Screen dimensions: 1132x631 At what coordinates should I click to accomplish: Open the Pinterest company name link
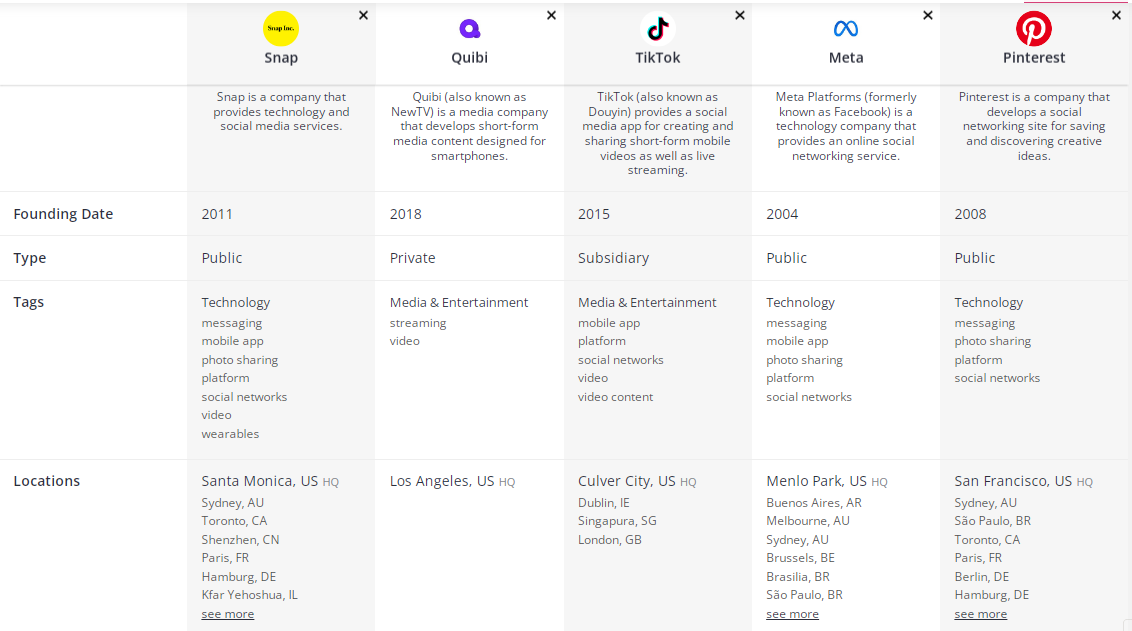[1034, 58]
